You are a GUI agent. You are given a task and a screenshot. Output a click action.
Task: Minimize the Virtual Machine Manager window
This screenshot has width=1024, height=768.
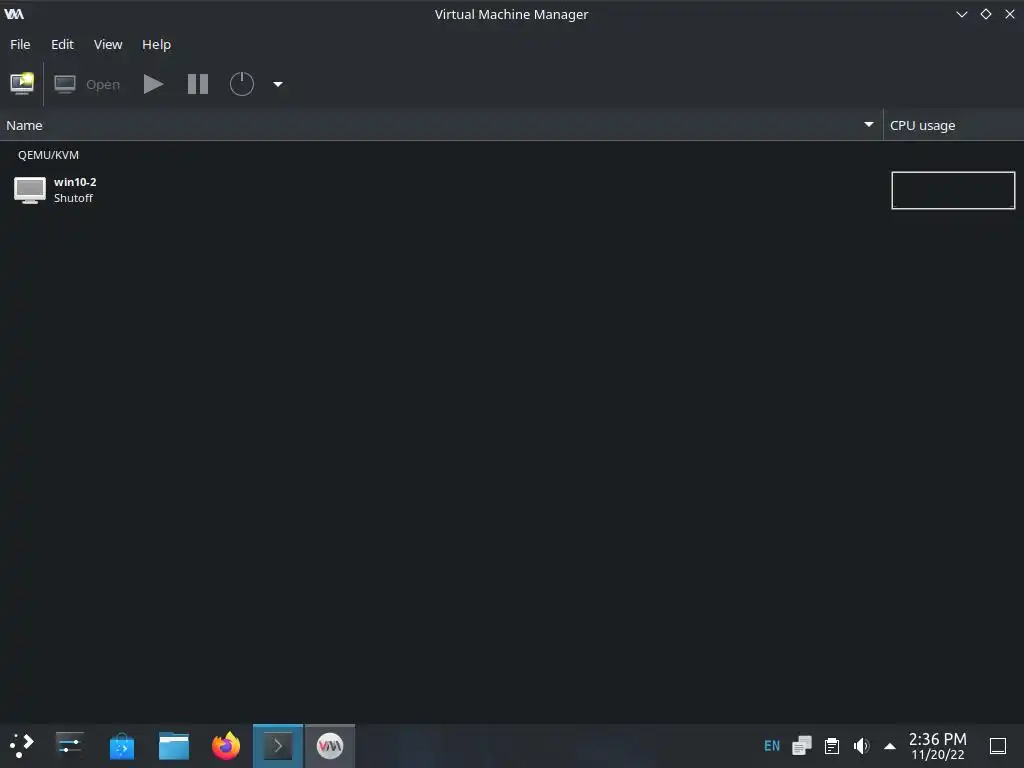[962, 14]
